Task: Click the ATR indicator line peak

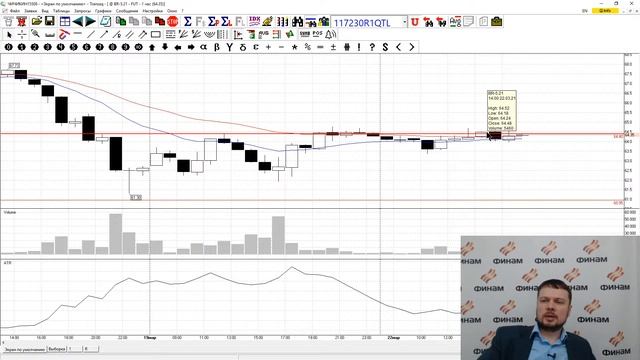Action: [x=292, y=267]
